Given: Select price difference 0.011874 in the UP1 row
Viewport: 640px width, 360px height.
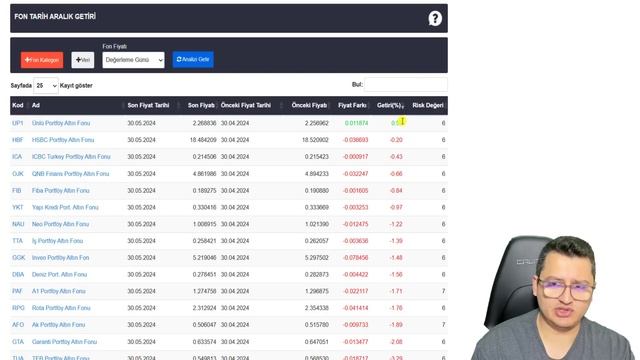Looking at the screenshot, I should coord(356,123).
